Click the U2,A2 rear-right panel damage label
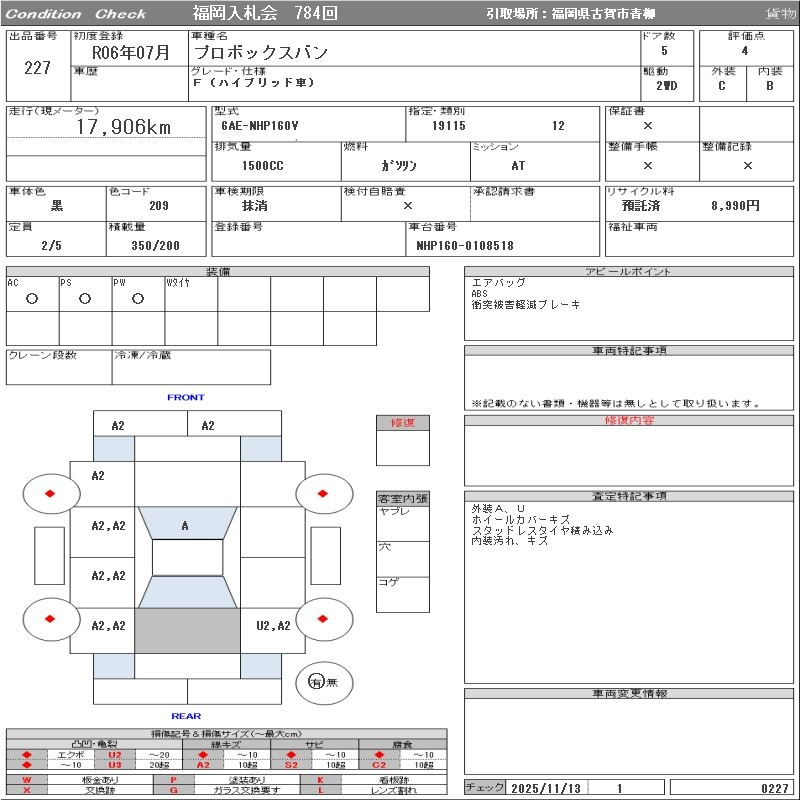The image size is (800, 800). coord(273,626)
